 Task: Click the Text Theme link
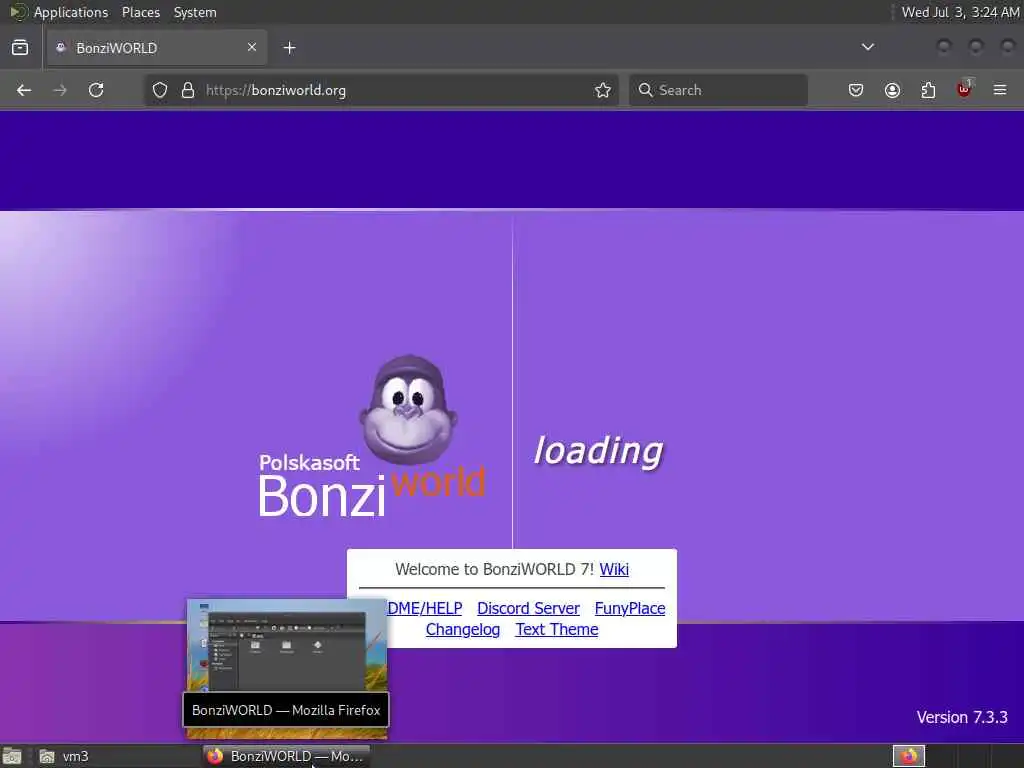click(x=556, y=630)
